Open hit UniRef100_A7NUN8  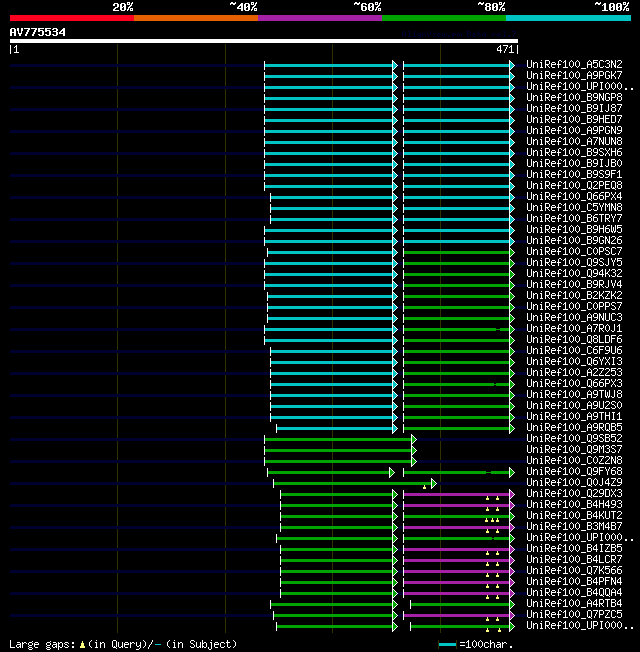click(574, 141)
